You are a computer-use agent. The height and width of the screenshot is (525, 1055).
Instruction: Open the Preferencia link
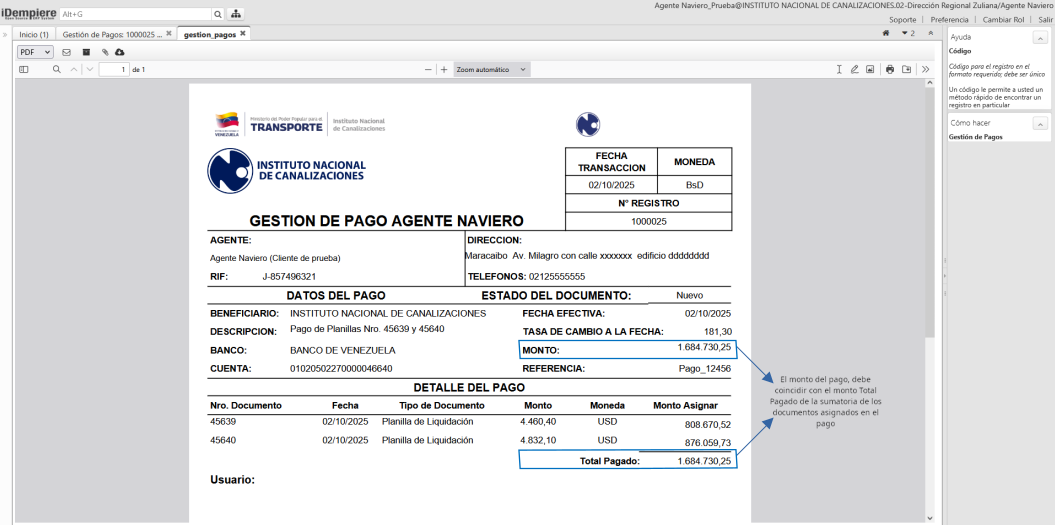tap(949, 20)
